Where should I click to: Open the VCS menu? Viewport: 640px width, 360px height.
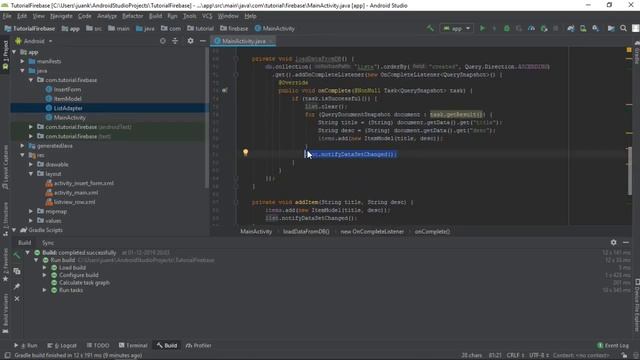(207, 16)
